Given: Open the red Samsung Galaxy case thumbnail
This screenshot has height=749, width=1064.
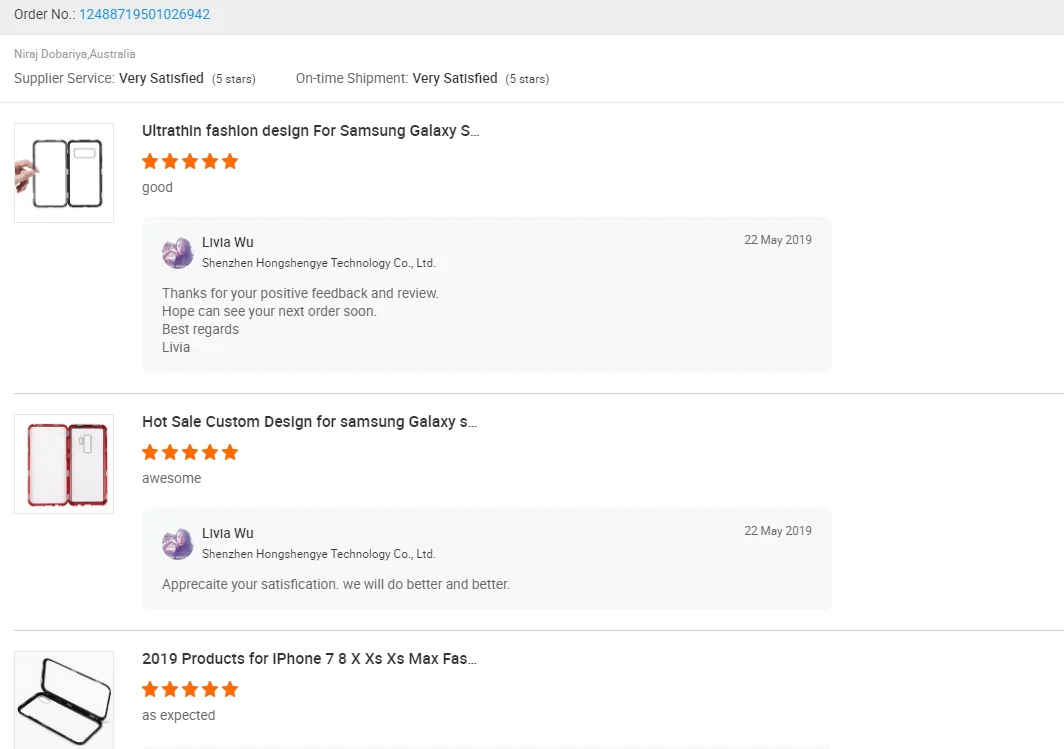Looking at the screenshot, I should 64,464.
